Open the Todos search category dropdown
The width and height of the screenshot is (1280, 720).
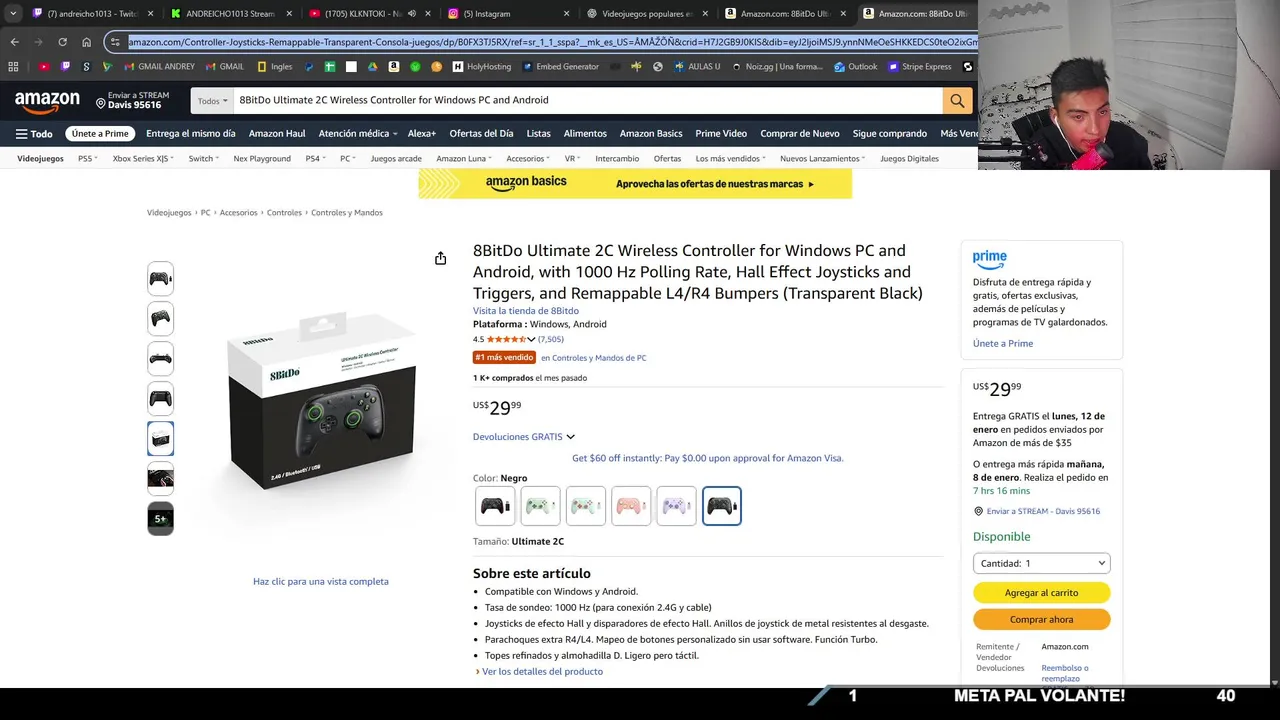[212, 100]
